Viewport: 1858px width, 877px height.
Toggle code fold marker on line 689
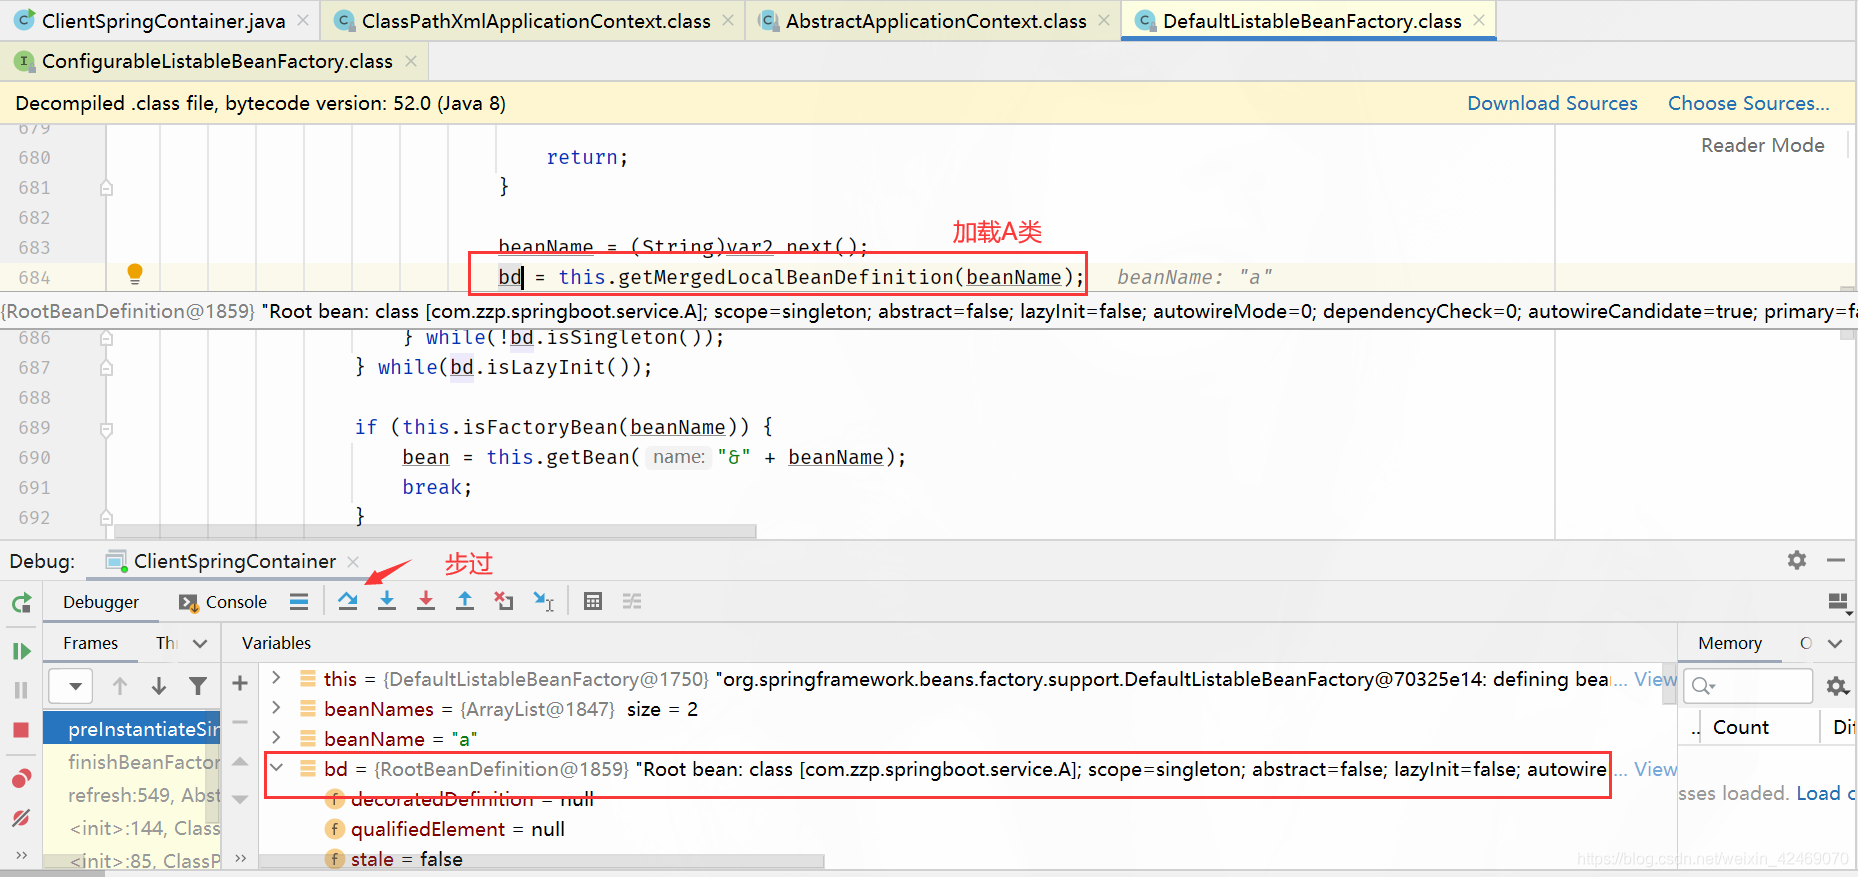107,429
